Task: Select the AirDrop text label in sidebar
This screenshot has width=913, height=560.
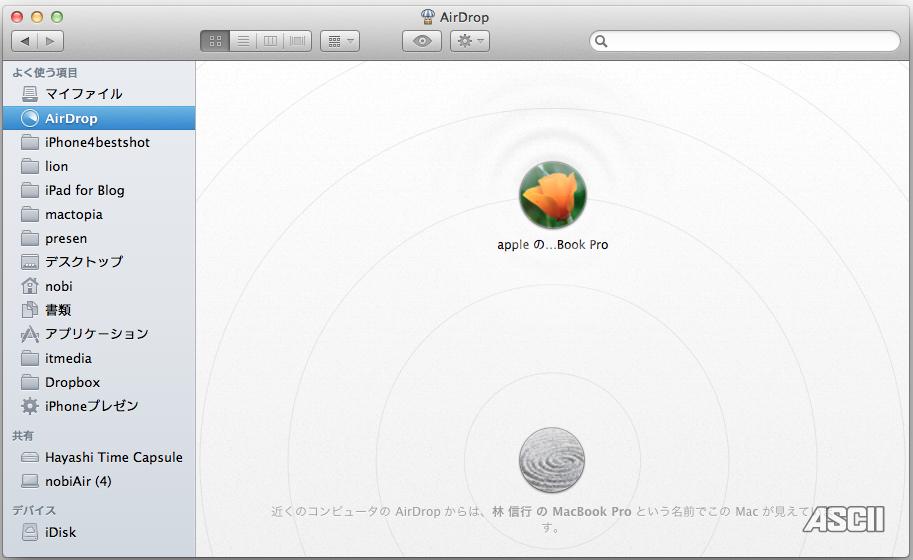Action: pos(71,118)
